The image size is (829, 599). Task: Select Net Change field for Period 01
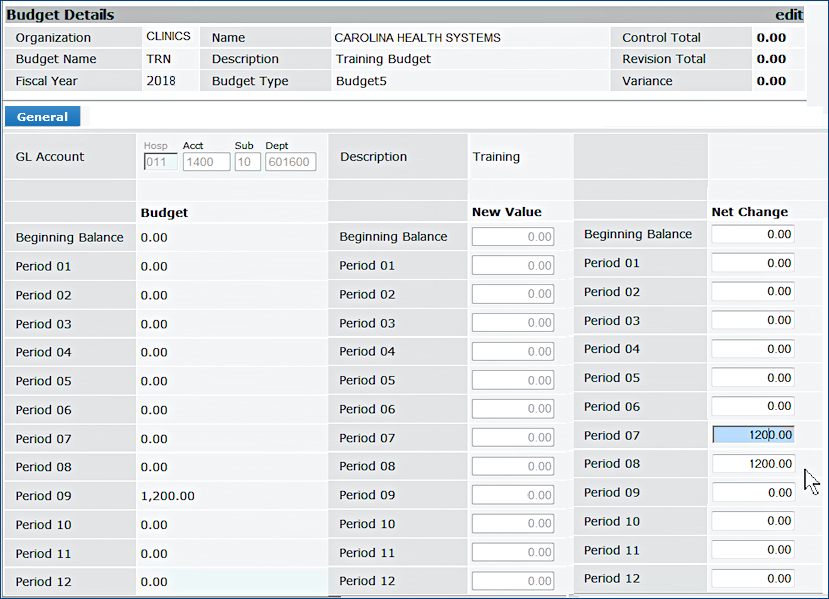(x=753, y=263)
